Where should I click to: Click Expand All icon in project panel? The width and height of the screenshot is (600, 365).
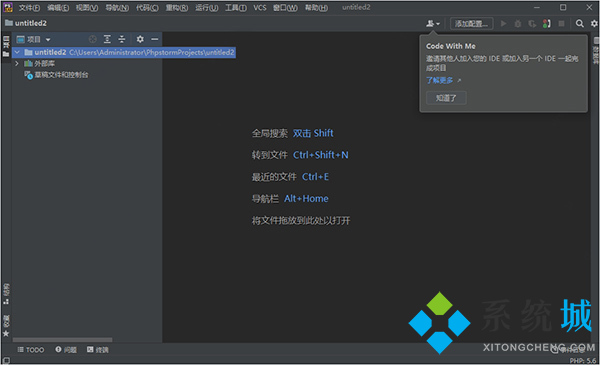(x=107, y=39)
